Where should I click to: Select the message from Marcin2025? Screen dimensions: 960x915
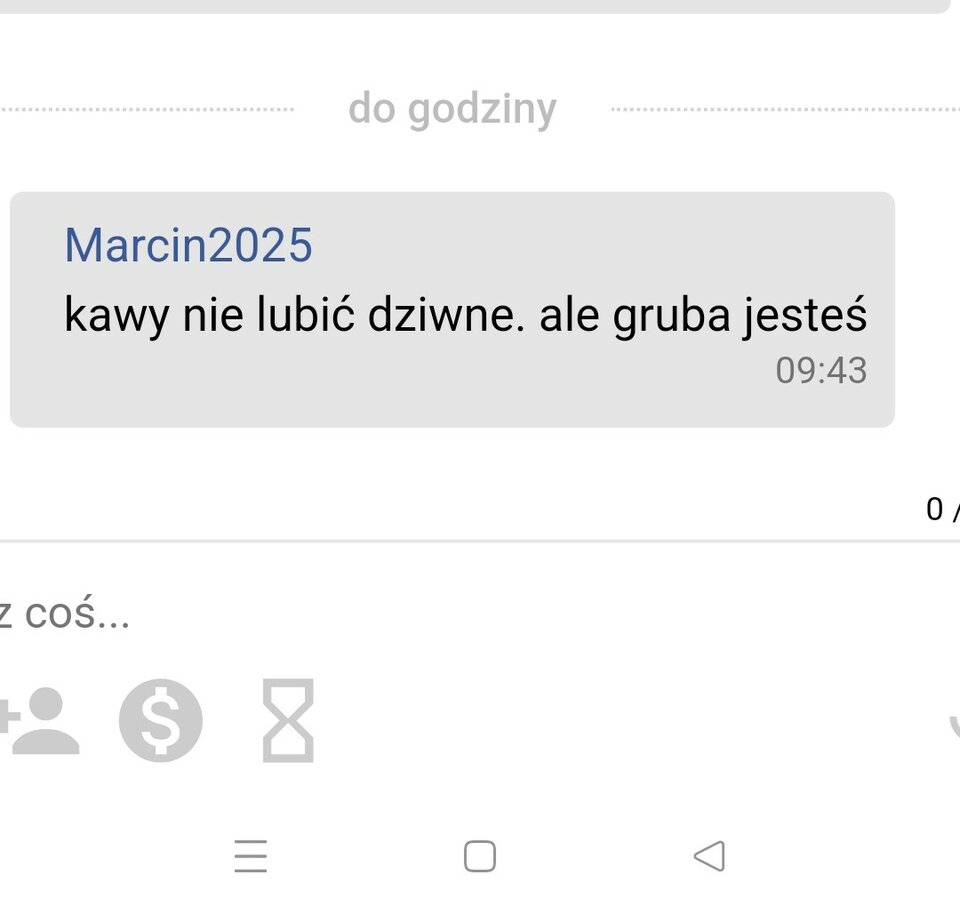(452, 309)
